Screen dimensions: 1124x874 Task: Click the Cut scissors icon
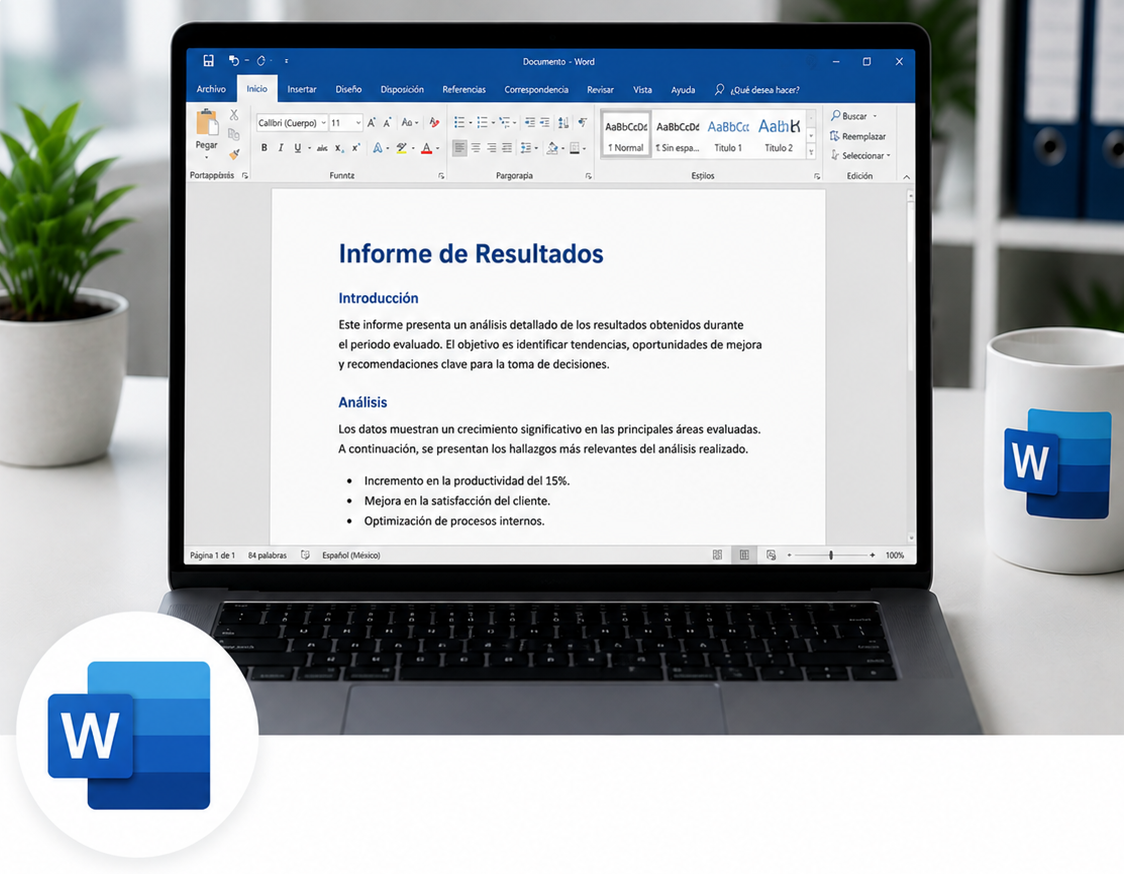pos(234,115)
